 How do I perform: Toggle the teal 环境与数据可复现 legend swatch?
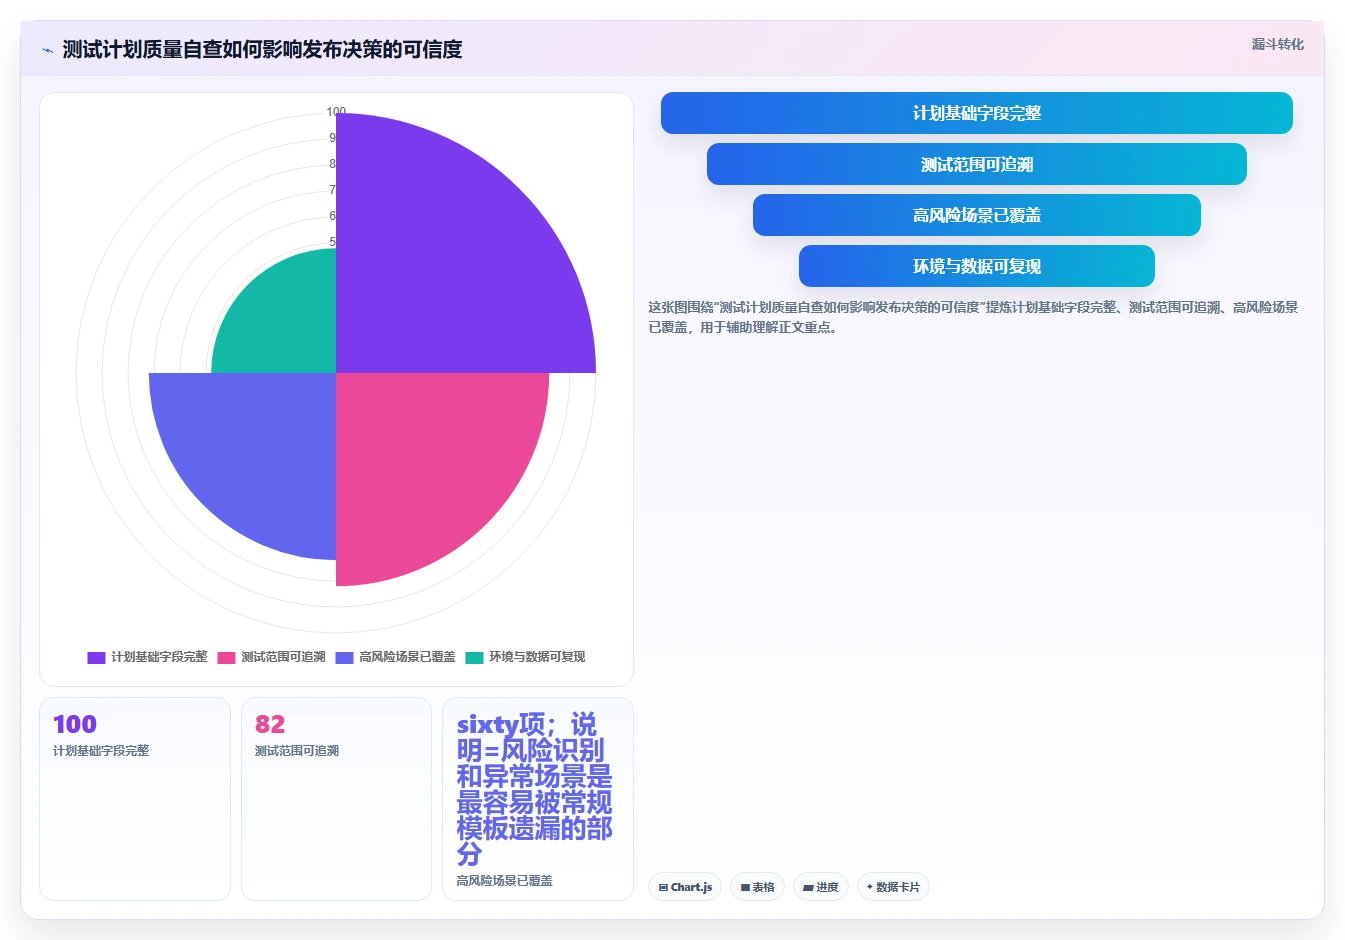point(474,657)
